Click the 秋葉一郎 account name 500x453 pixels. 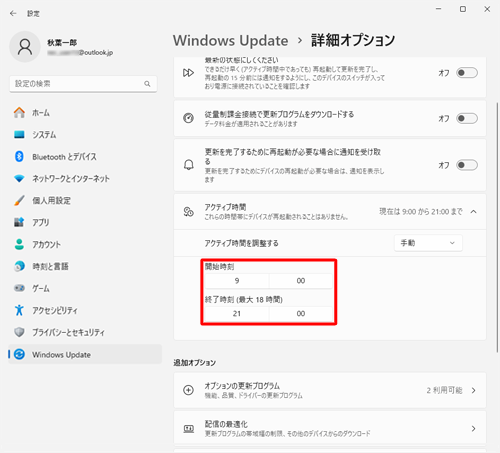(62, 42)
